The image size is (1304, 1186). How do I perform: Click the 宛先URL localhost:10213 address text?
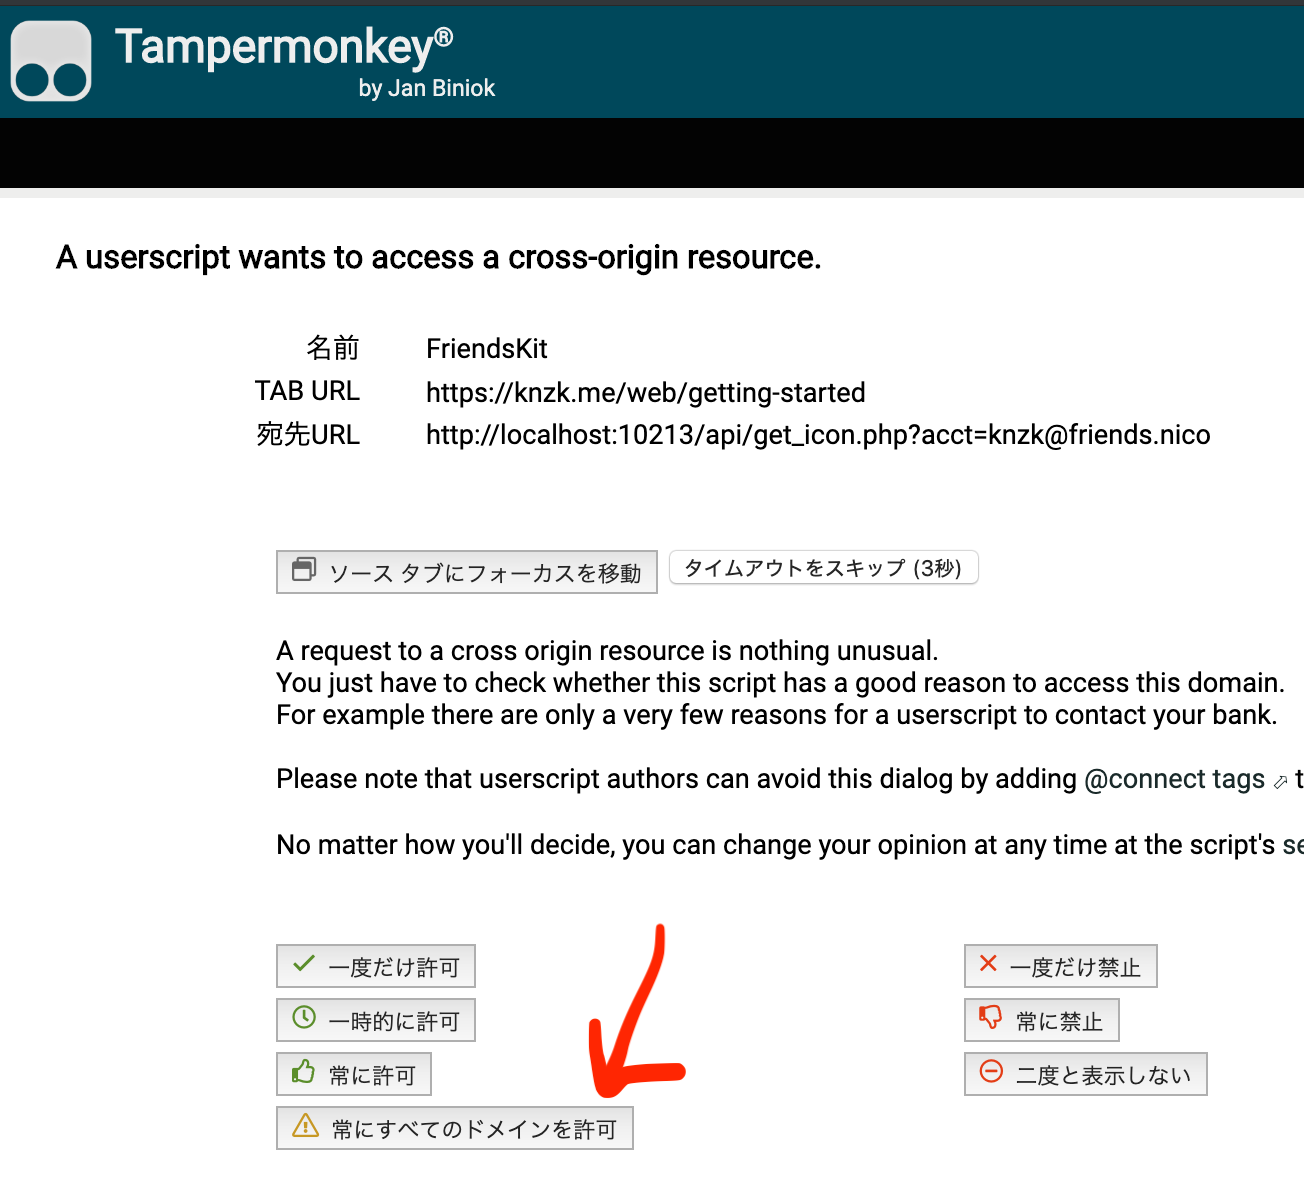pos(818,435)
